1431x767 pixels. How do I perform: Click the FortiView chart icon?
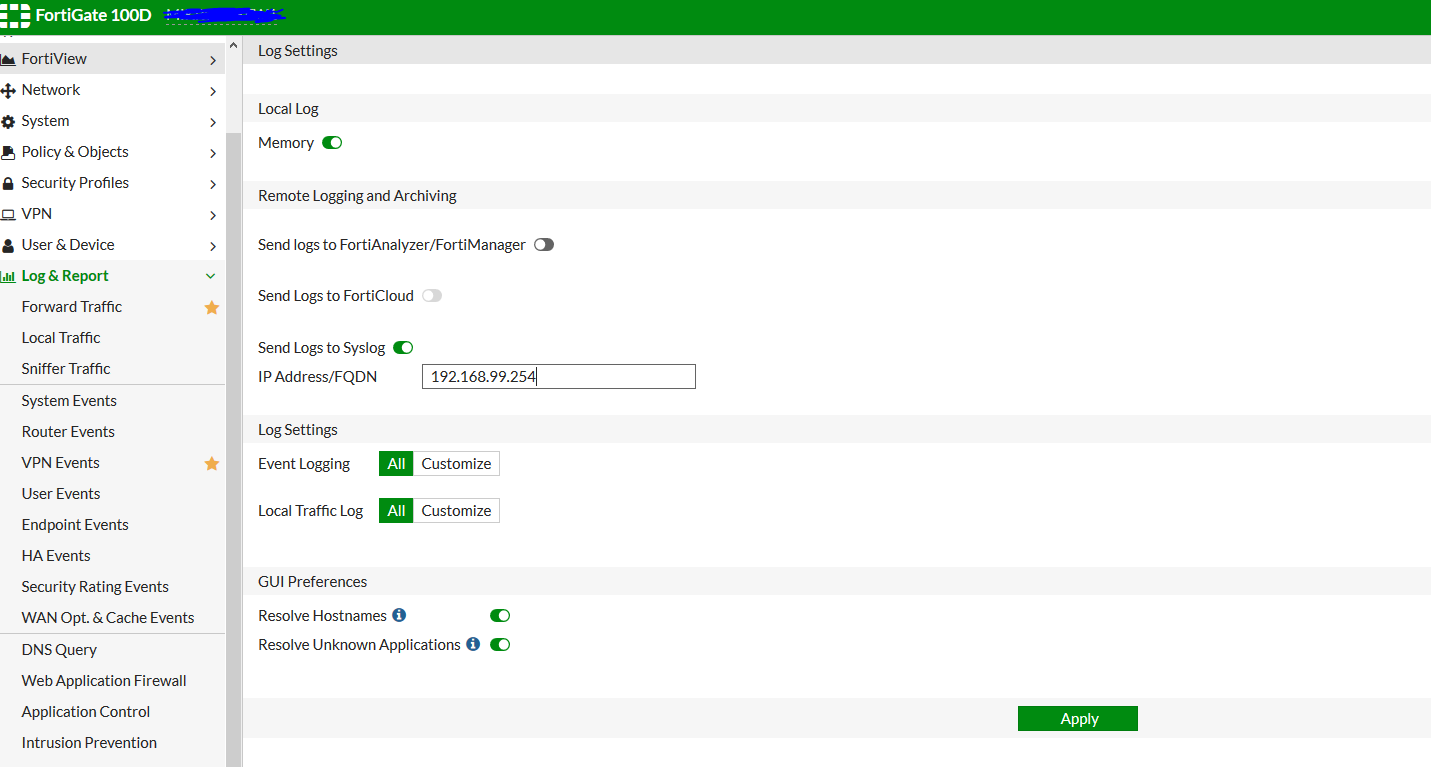click(8, 60)
